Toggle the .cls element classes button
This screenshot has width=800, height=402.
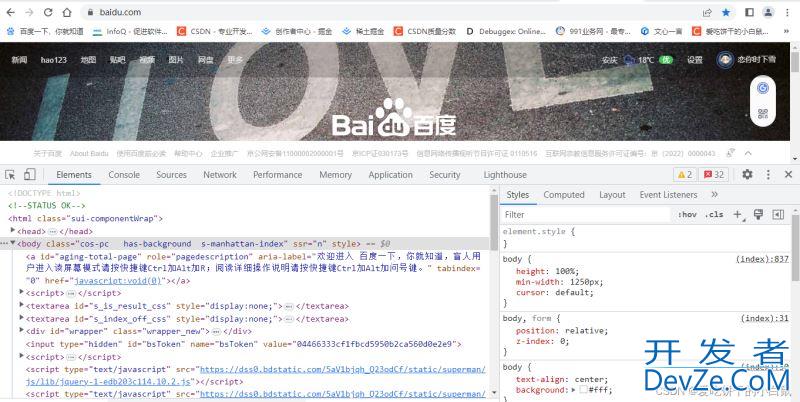pyautogui.click(x=714, y=215)
